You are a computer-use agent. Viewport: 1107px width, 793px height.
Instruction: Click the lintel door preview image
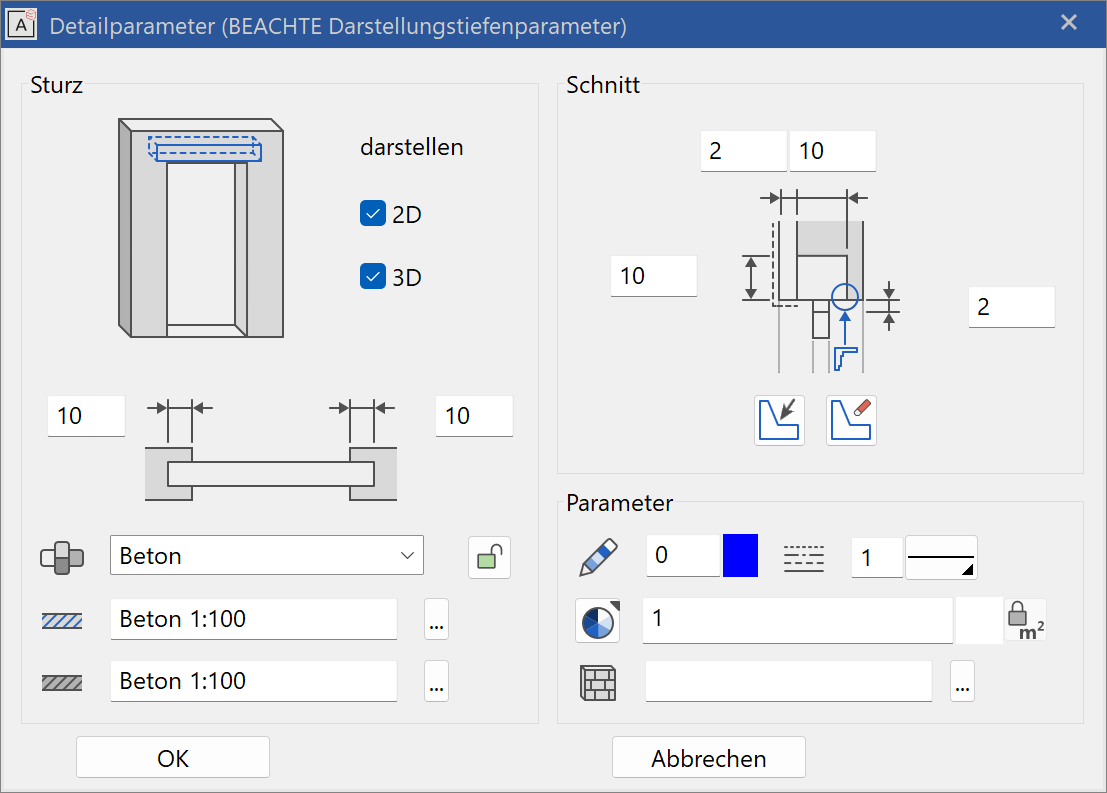point(201,228)
